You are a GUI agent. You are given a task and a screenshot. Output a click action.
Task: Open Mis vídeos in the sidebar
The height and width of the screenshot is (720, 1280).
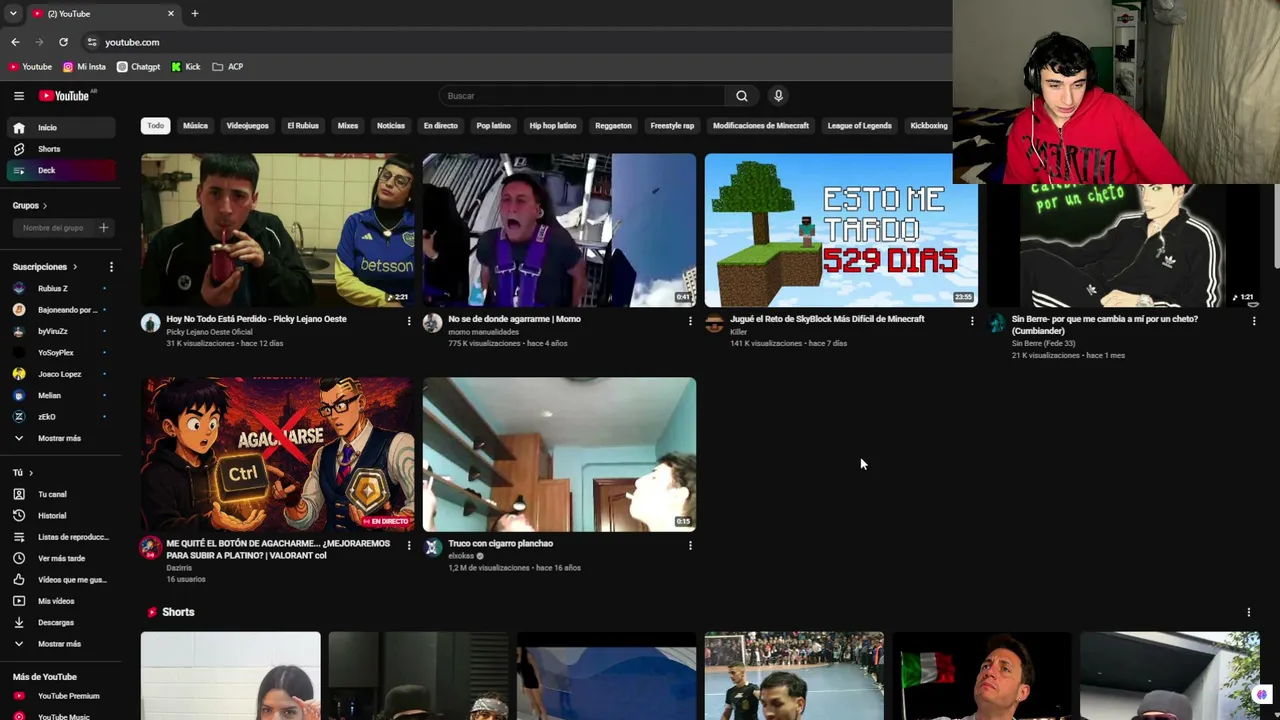pos(60,601)
